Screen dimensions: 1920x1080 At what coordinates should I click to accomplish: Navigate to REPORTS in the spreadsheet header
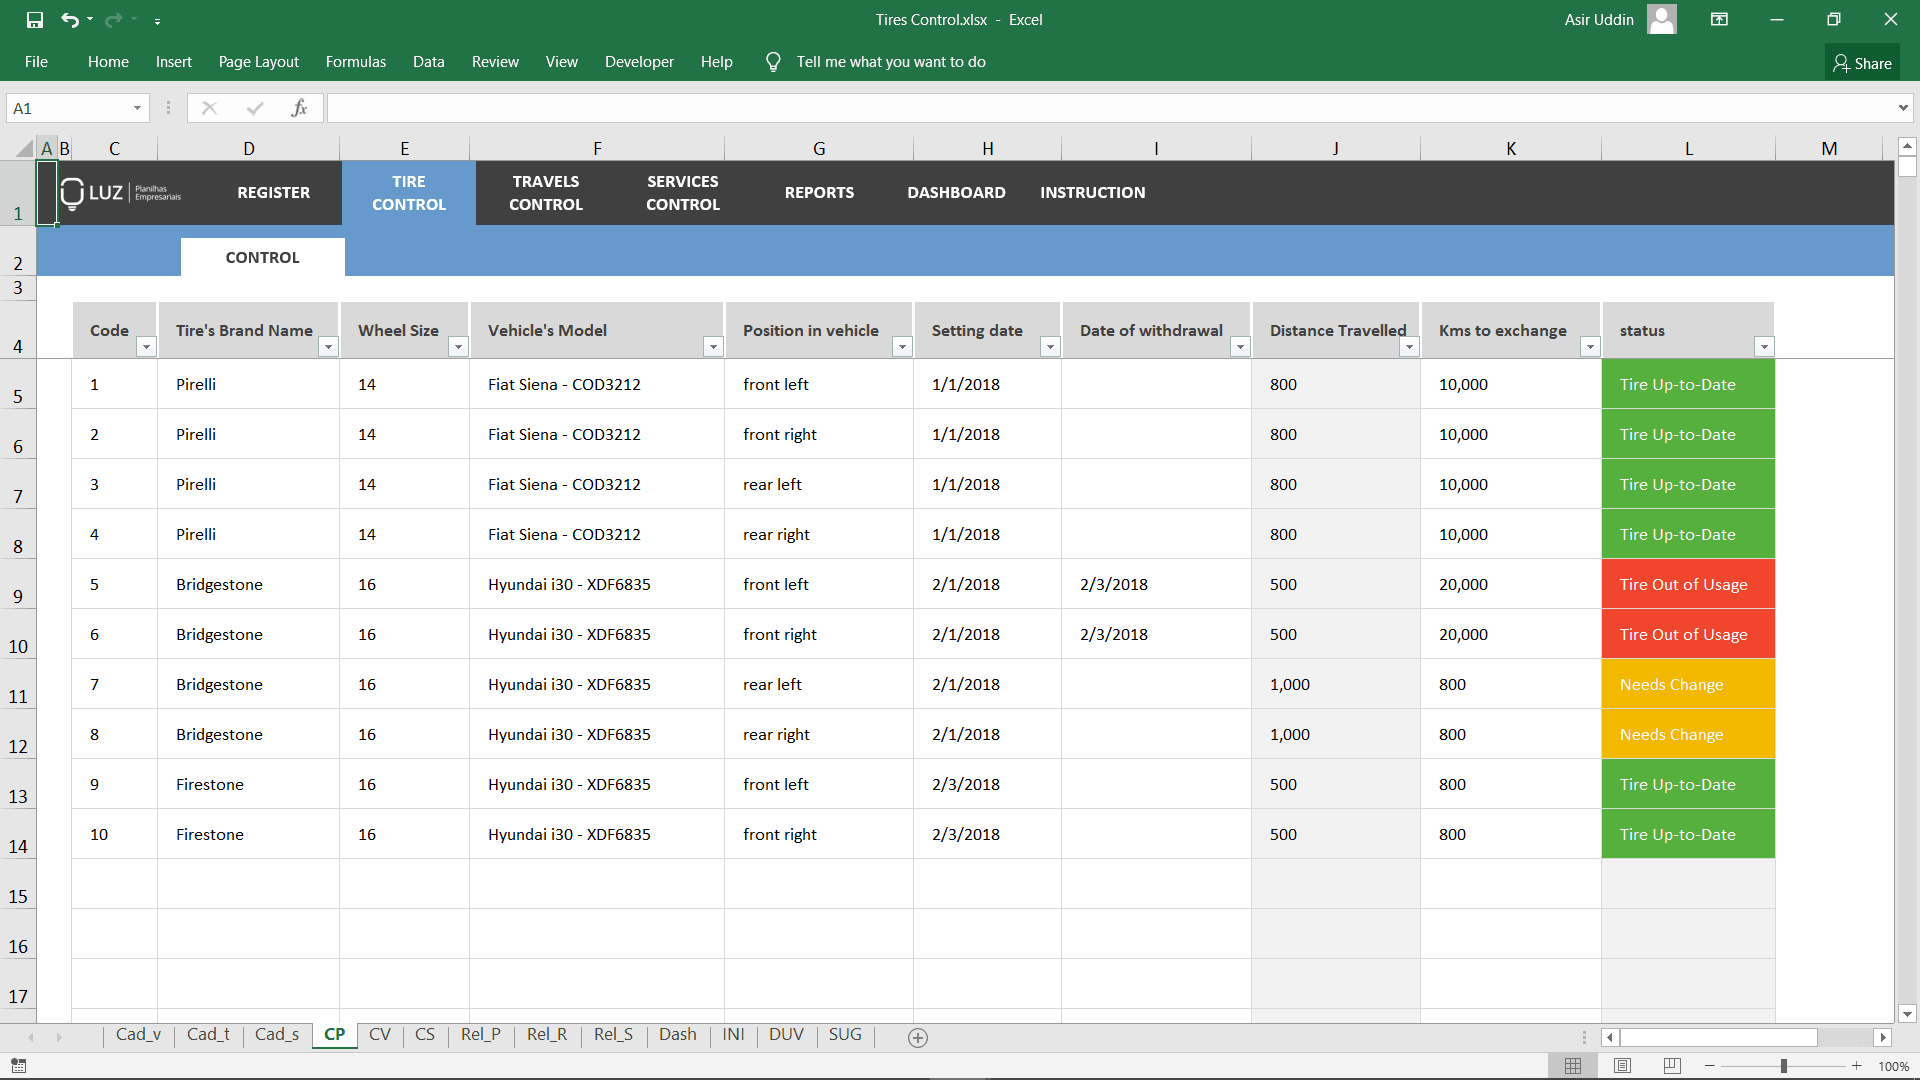pyautogui.click(x=819, y=192)
